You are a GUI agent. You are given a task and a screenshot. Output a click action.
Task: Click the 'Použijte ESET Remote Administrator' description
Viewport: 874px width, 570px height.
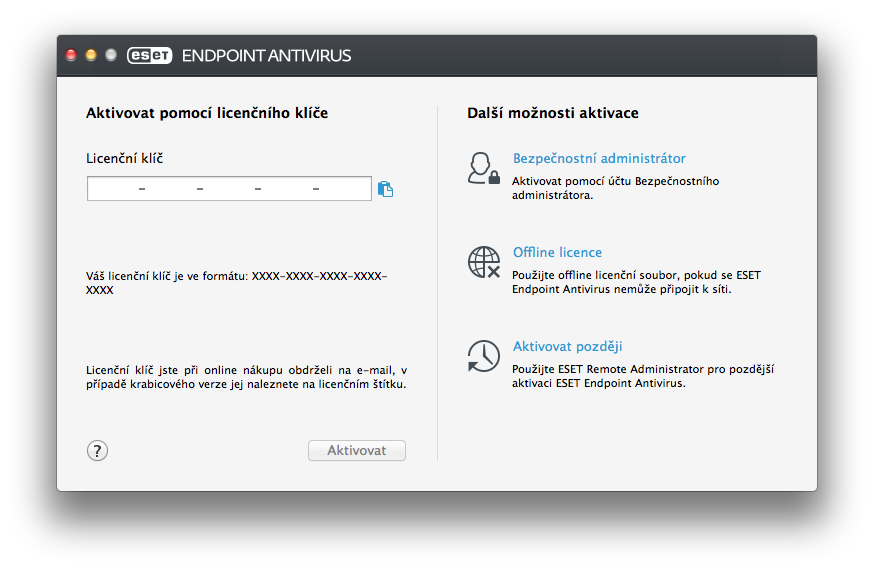point(643,376)
